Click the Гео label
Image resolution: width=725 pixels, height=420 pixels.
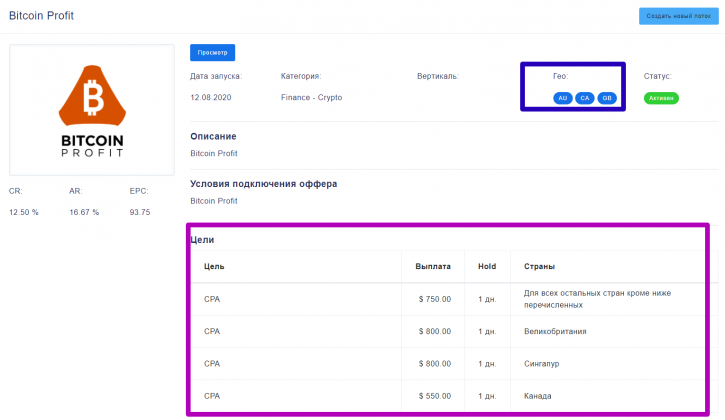tap(560, 76)
